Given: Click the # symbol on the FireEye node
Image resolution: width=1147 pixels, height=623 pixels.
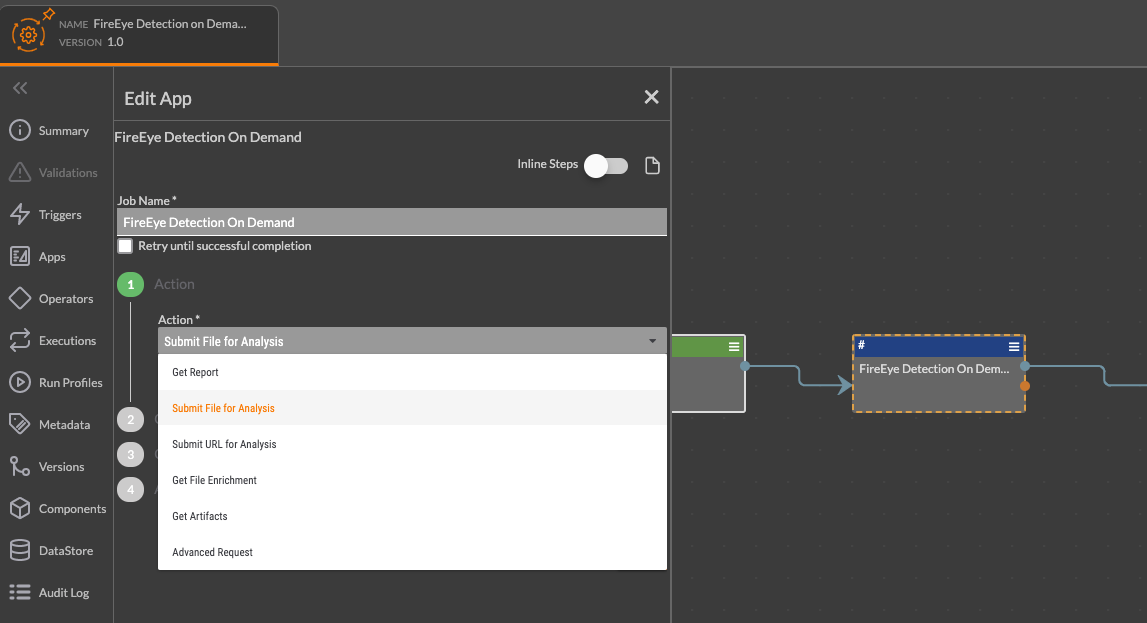Looking at the screenshot, I should click(862, 344).
